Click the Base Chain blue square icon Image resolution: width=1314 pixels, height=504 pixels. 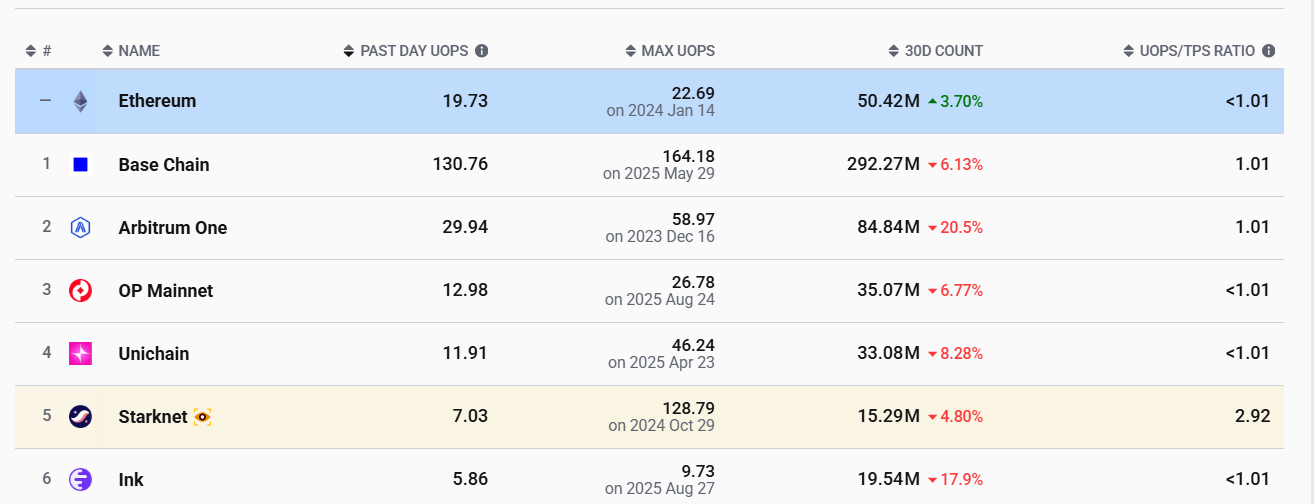(x=81, y=164)
